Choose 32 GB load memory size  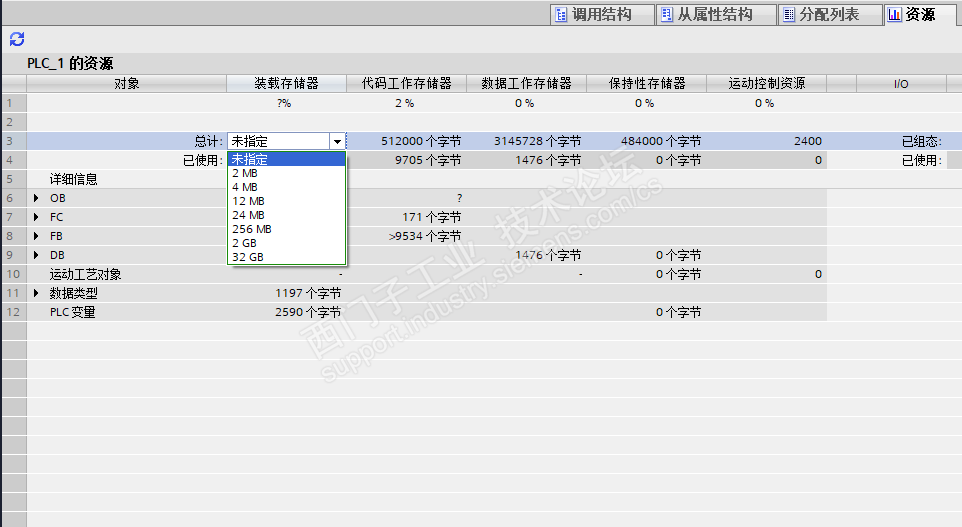[x=287, y=257]
